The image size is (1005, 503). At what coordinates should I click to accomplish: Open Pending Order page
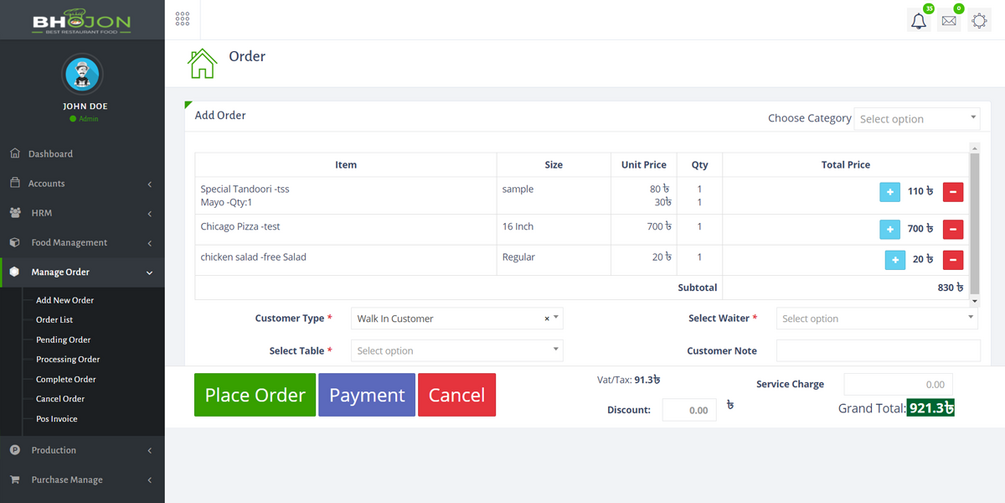[x=63, y=340]
